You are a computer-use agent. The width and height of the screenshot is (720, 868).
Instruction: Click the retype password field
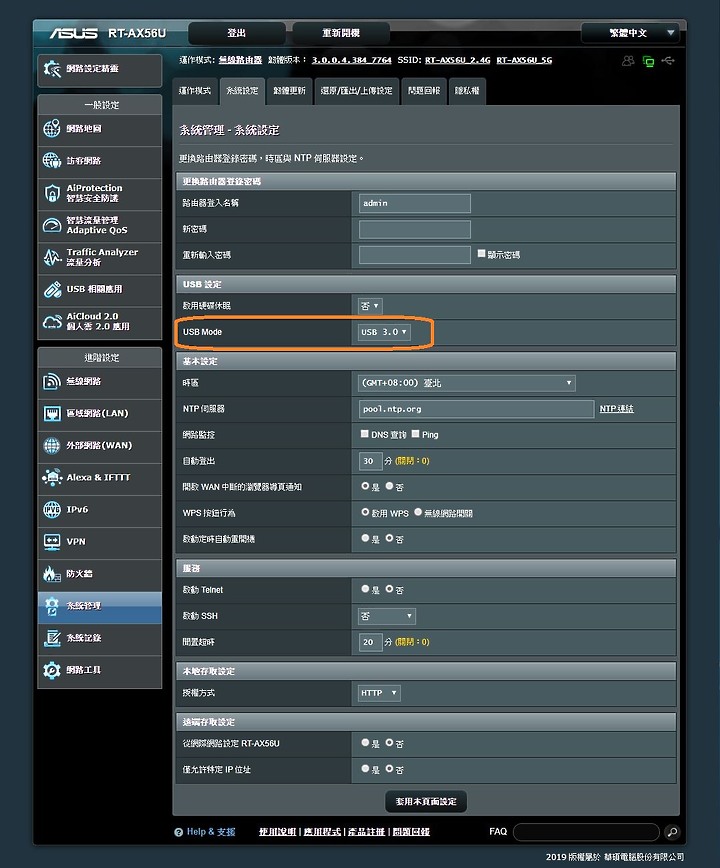pyautogui.click(x=415, y=255)
